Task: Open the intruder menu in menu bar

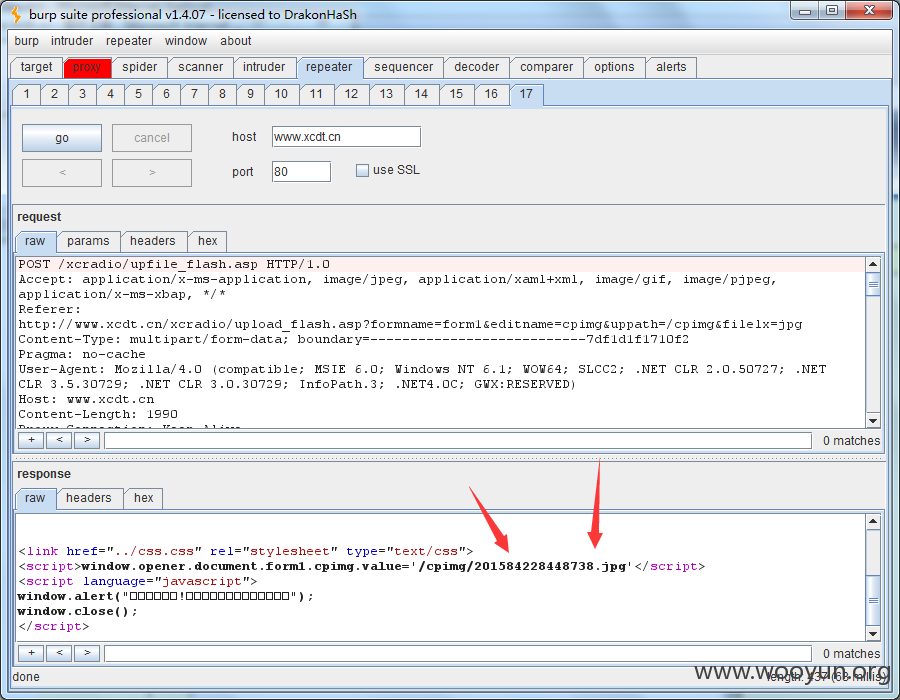Action: point(72,41)
